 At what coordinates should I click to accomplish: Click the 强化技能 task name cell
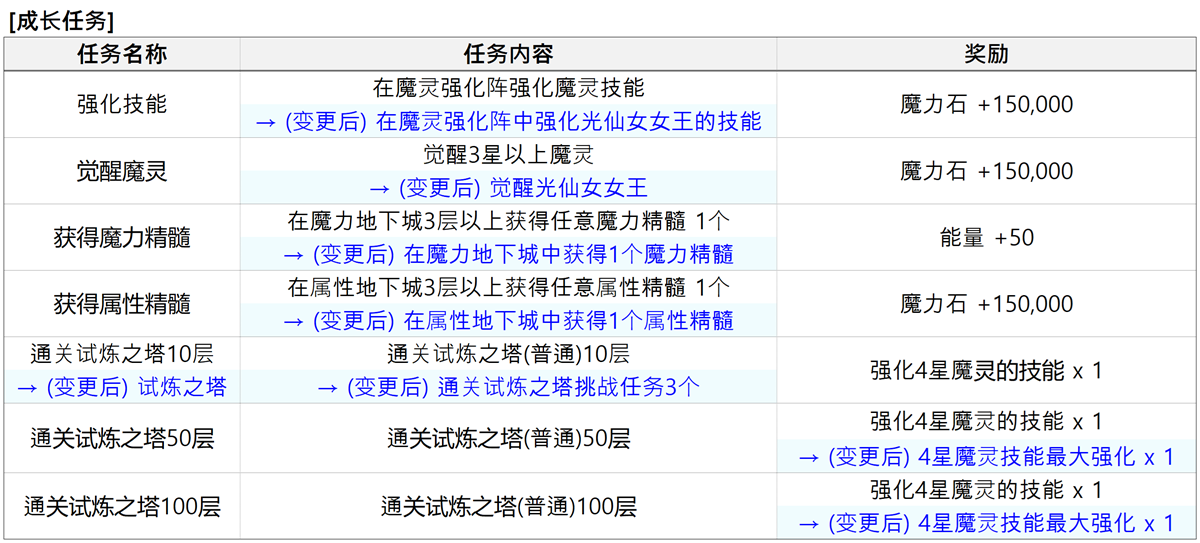pos(121,104)
